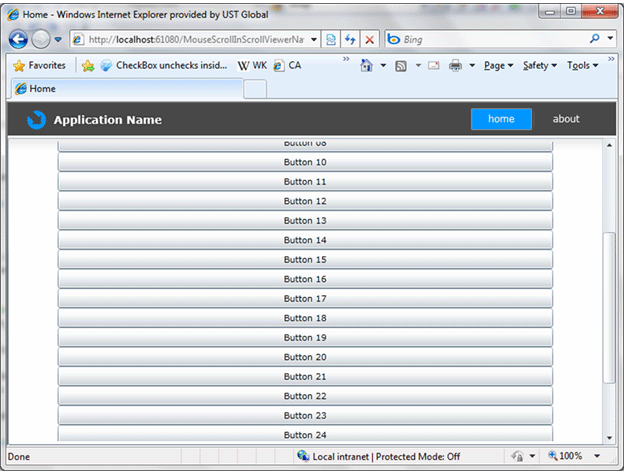627x472 pixels.
Task: Open the Page menu
Action: (x=498, y=65)
